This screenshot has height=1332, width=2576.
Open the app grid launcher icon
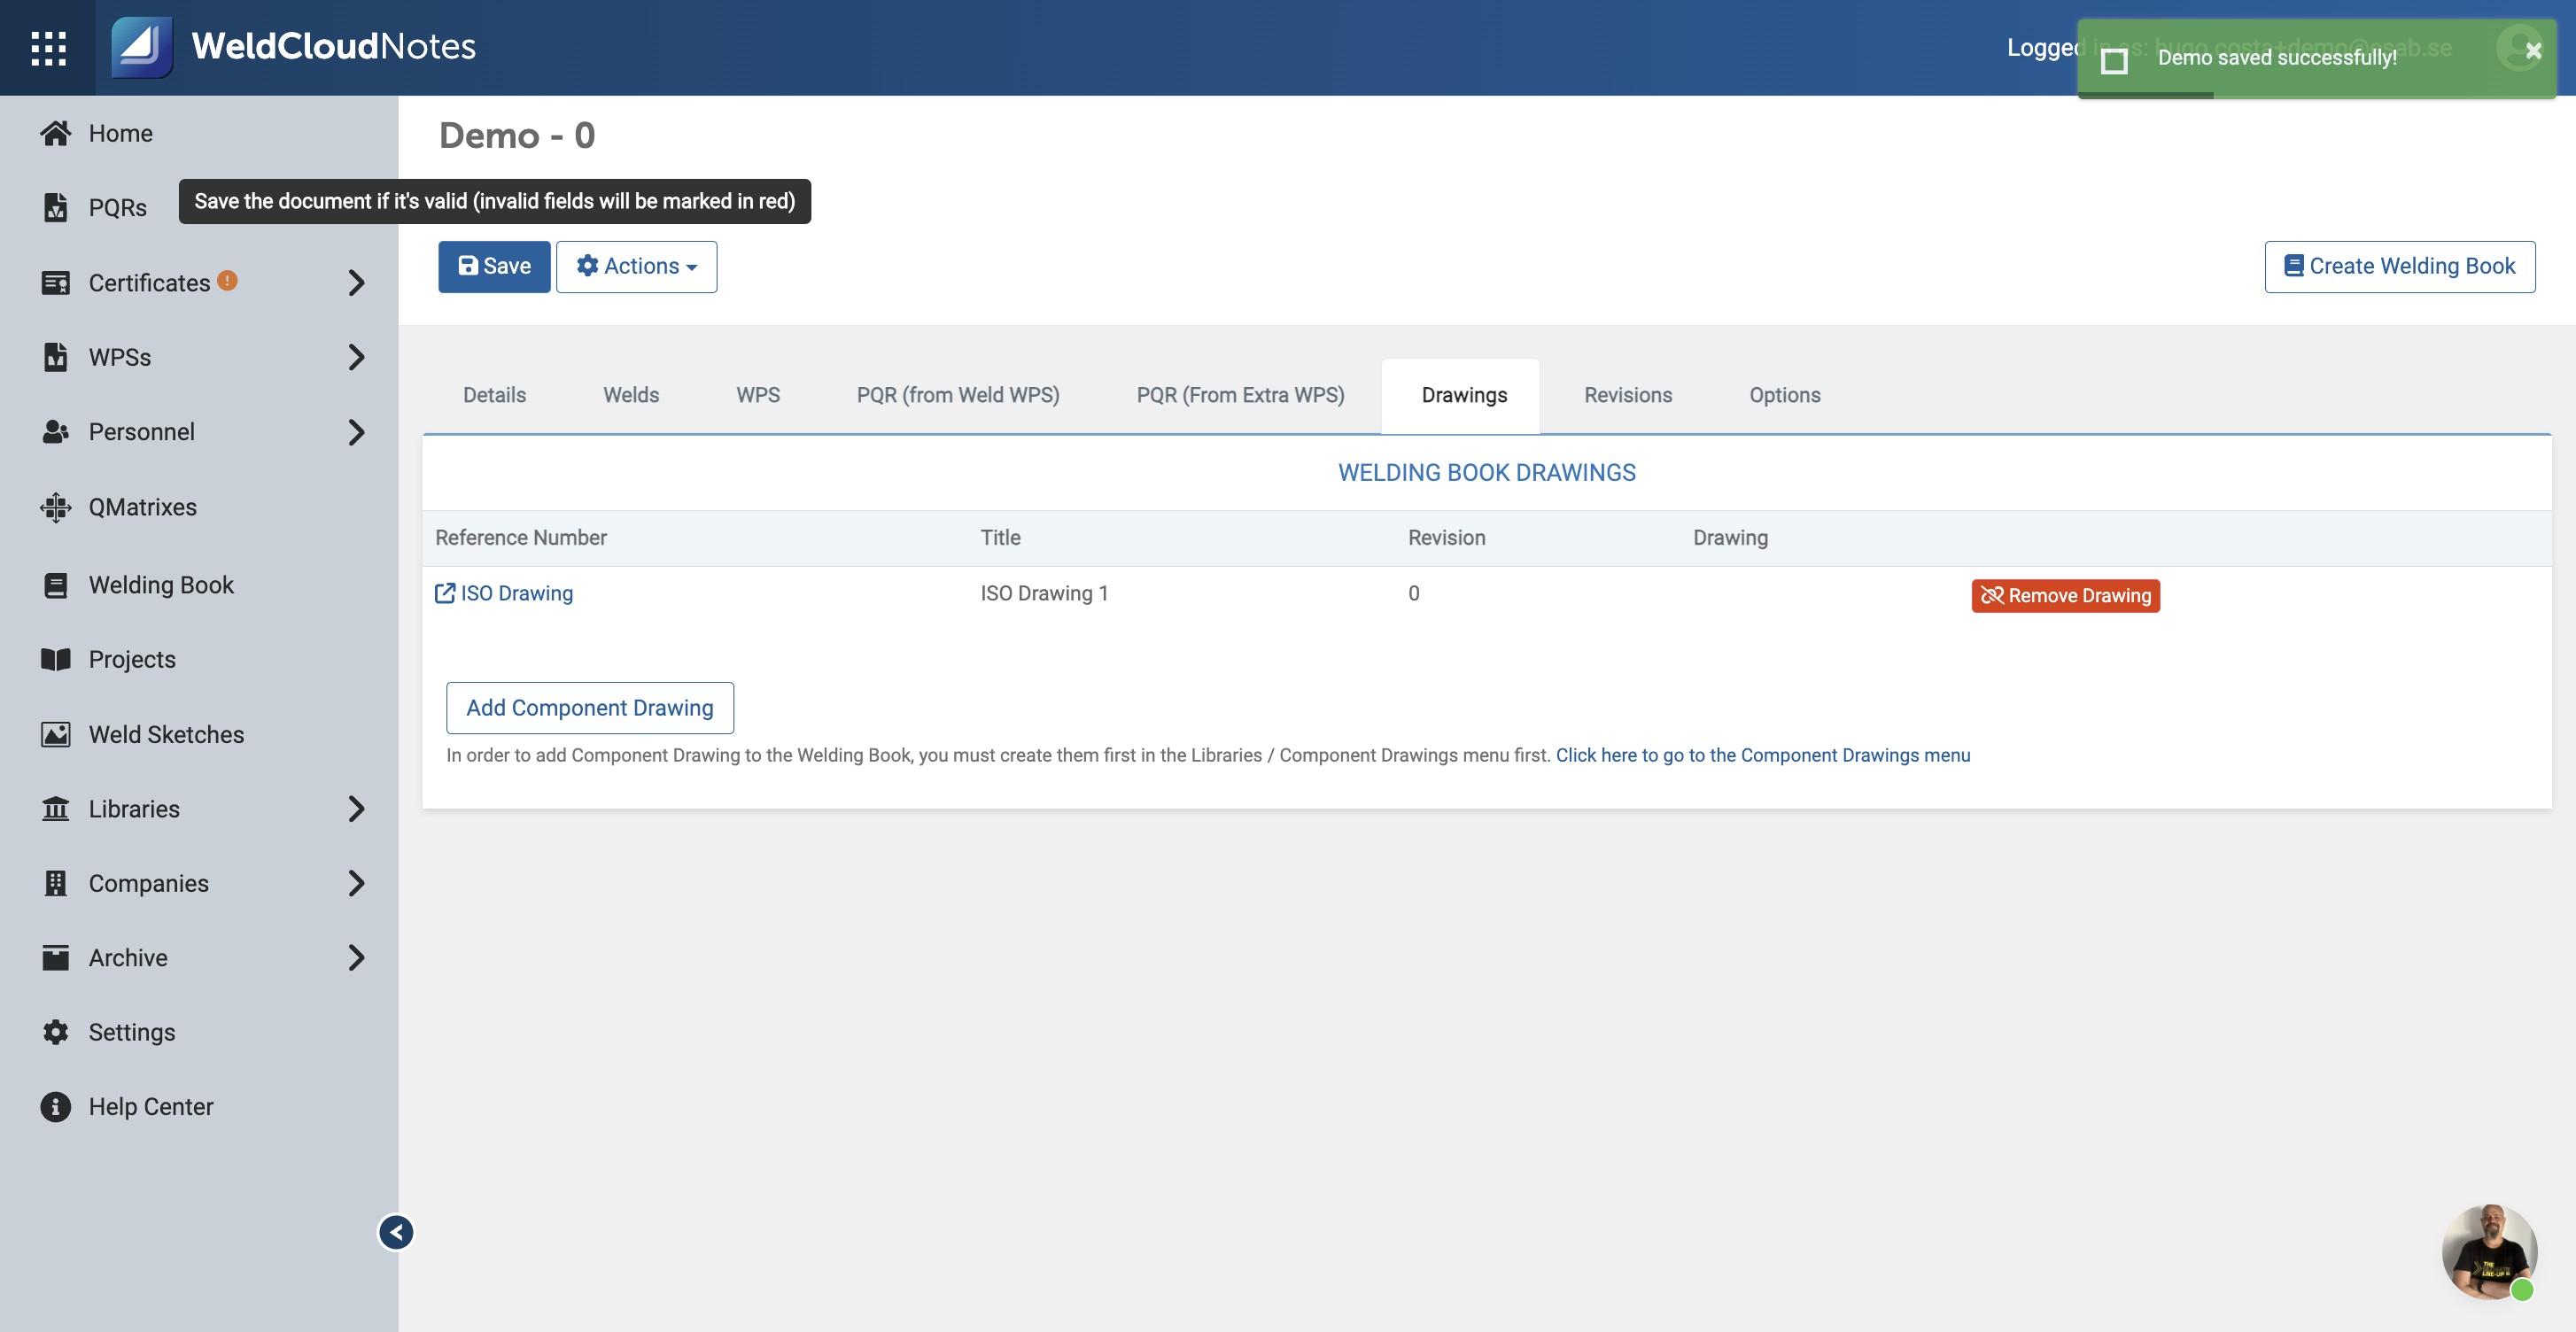pos(48,47)
